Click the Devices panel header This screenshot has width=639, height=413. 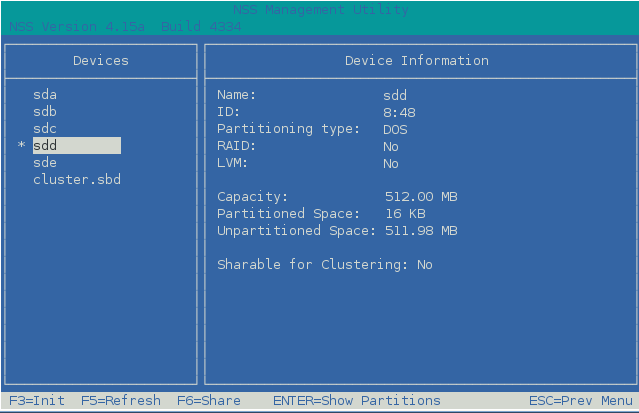(101, 61)
